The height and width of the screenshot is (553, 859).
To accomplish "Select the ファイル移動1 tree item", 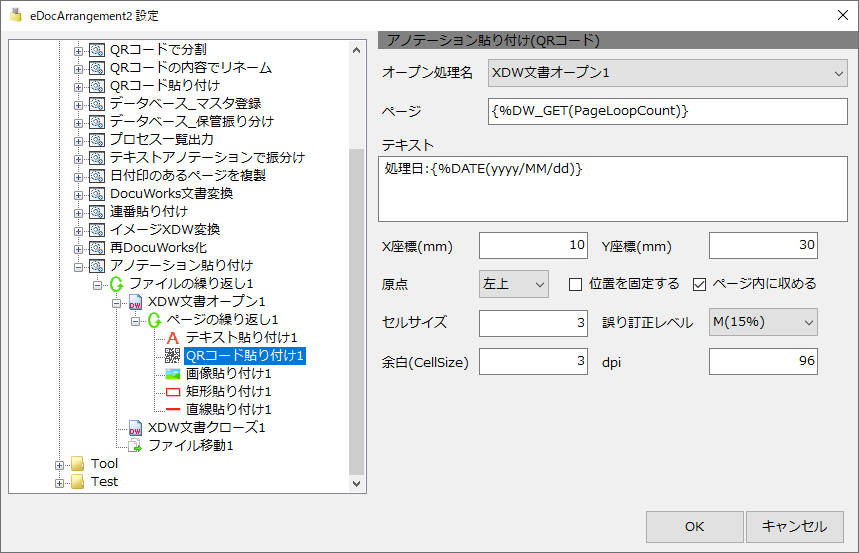I will pyautogui.click(x=190, y=446).
